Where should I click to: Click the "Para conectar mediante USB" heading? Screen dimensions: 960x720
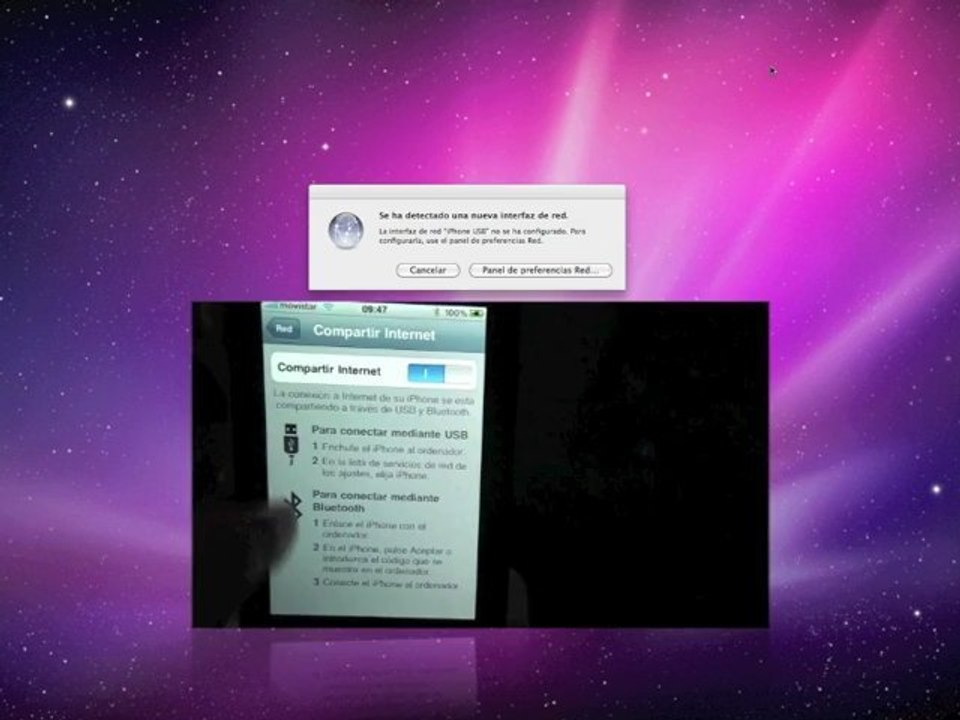[x=389, y=432]
